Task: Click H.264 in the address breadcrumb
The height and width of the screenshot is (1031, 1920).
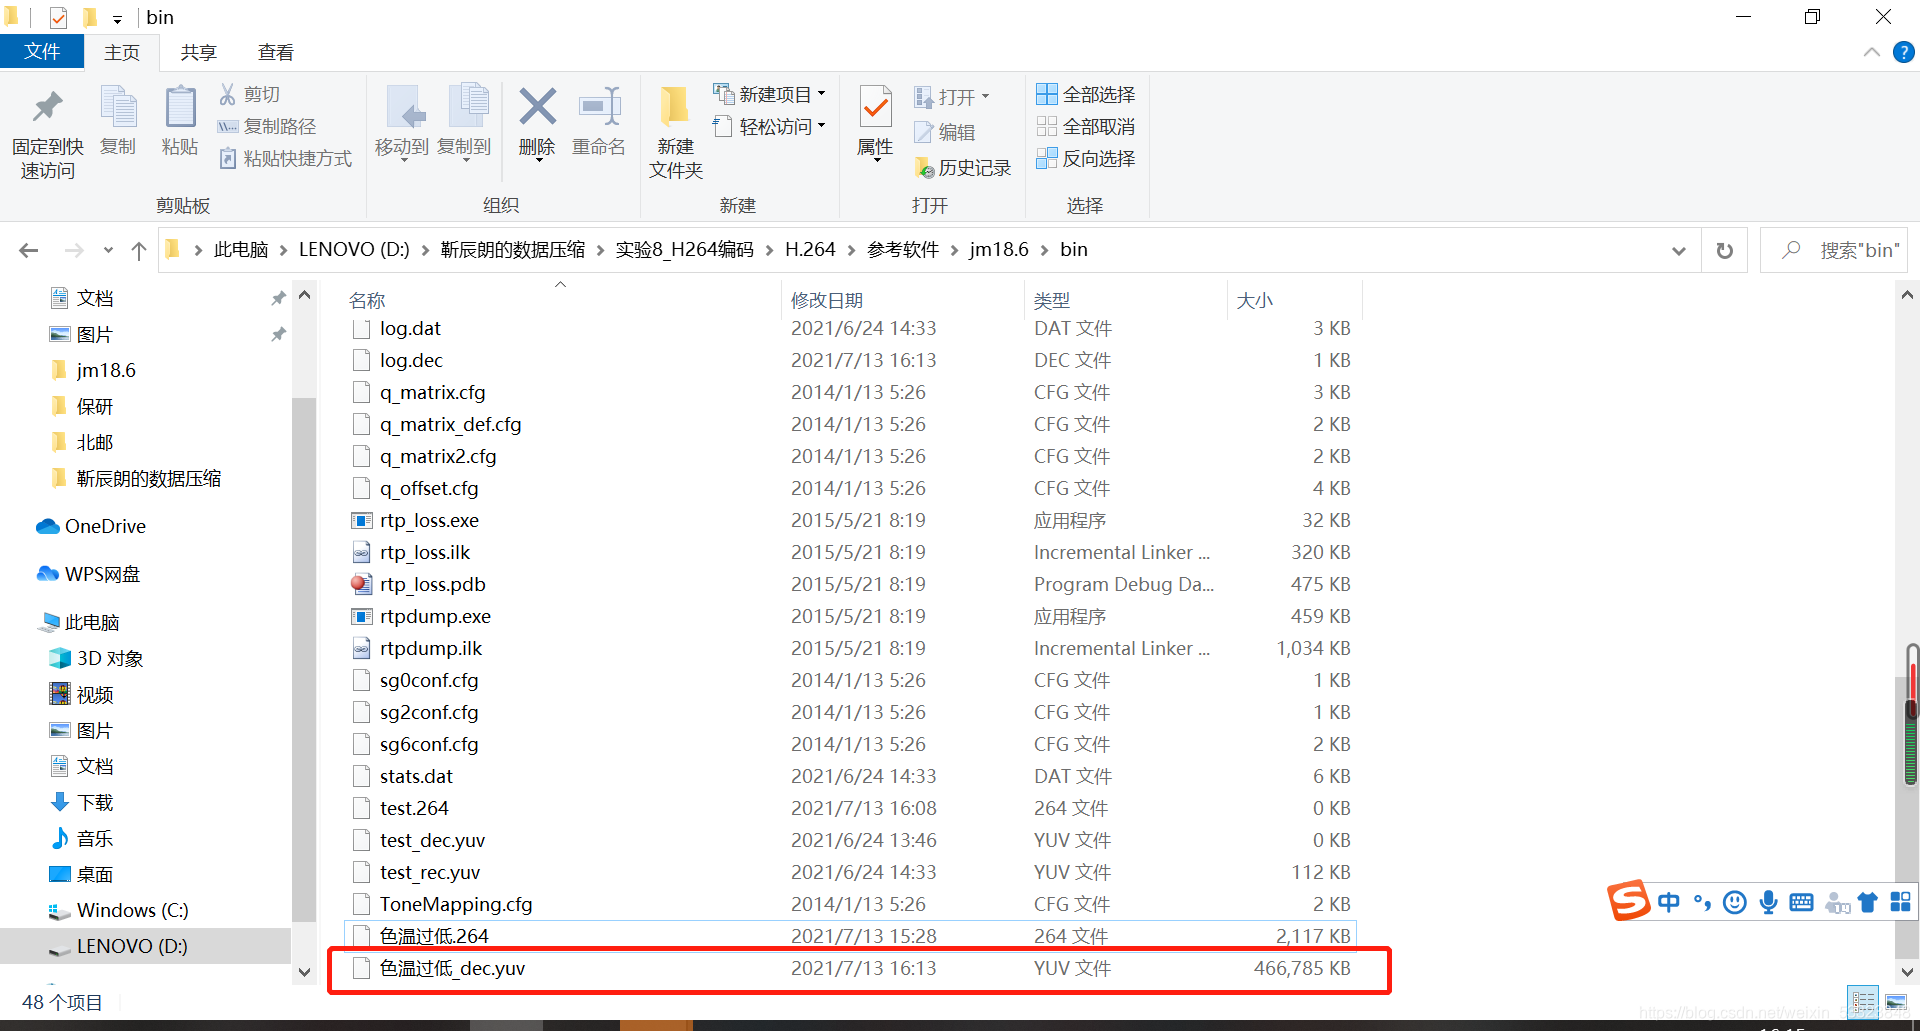Action: click(x=810, y=250)
